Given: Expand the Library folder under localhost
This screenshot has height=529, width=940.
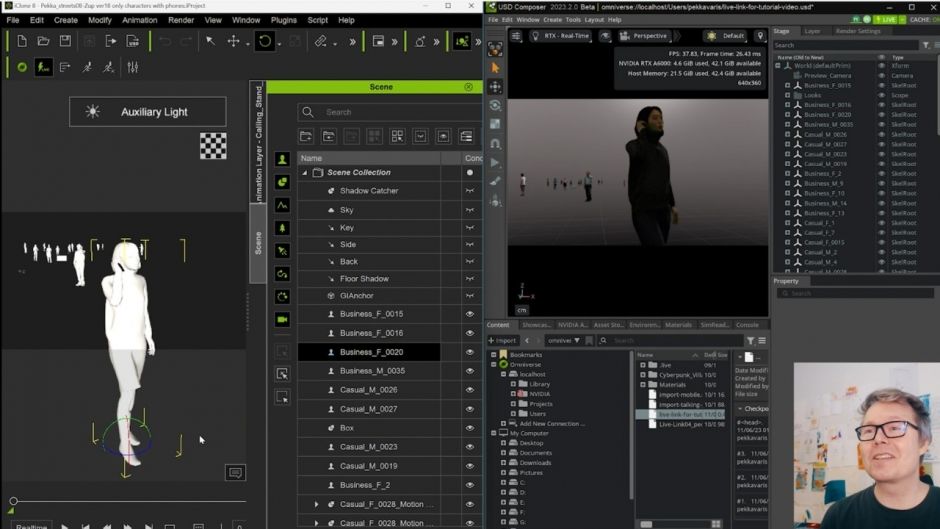Looking at the screenshot, I should 513,384.
